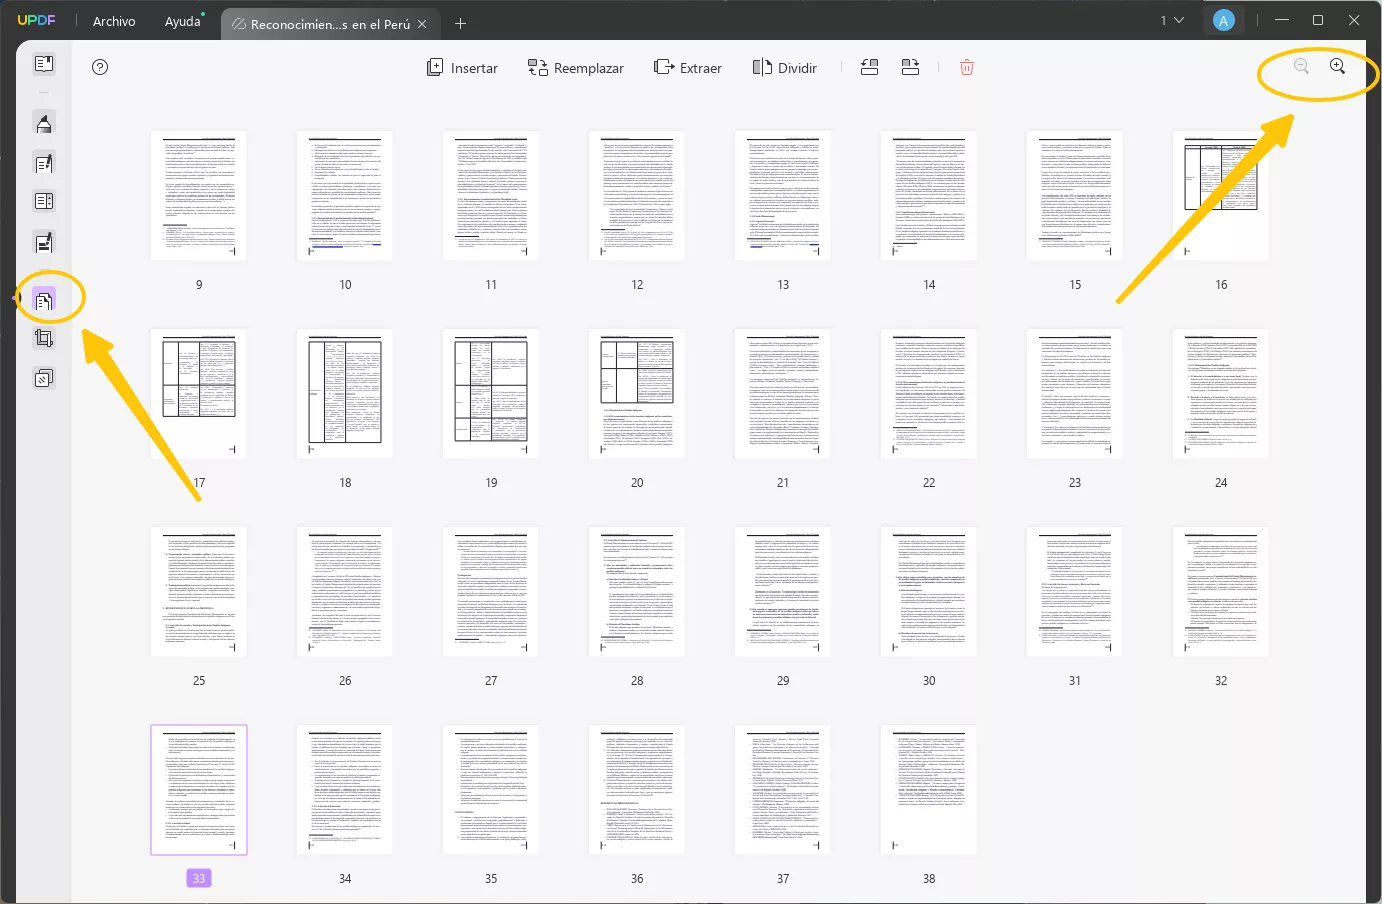Select page 16 thumbnail with table
This screenshot has height=904, width=1382.
coord(1221,196)
